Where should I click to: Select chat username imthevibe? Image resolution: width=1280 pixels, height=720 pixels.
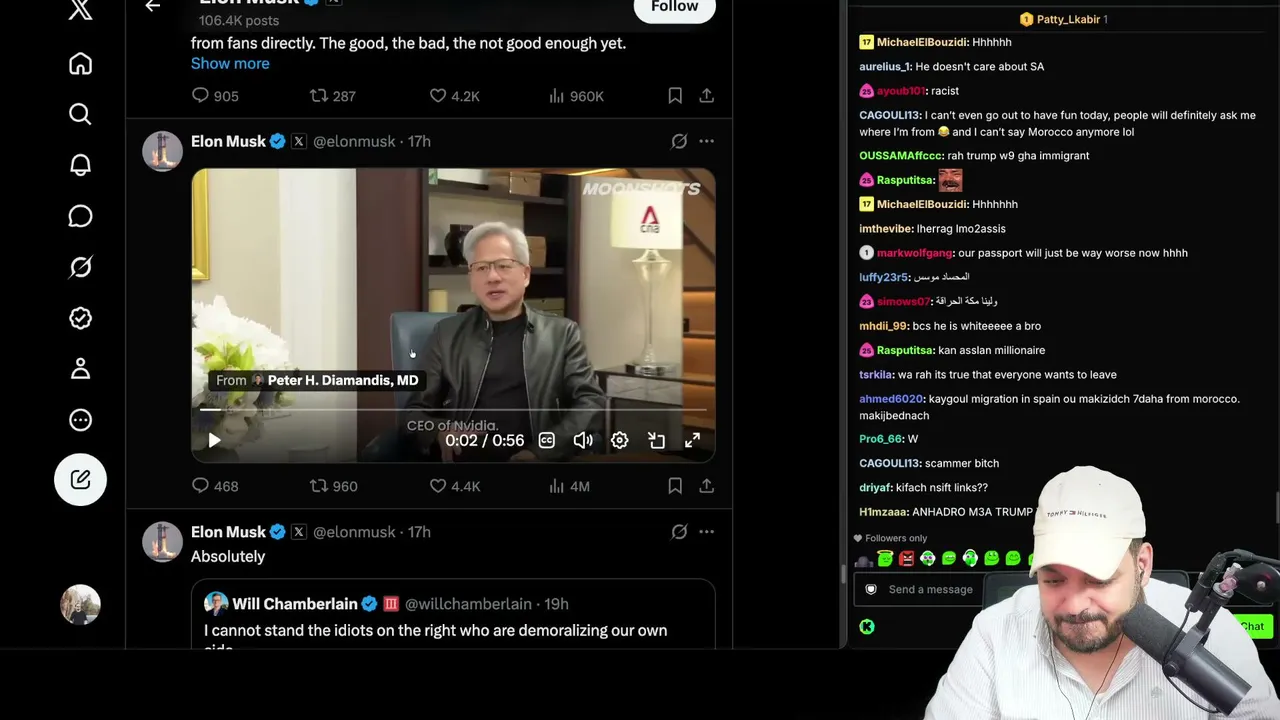(x=886, y=229)
